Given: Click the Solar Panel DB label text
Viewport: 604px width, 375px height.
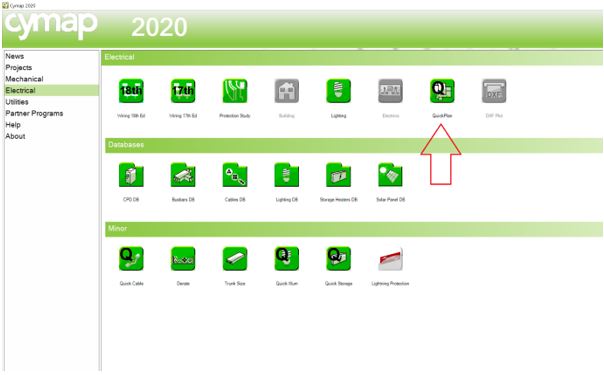Looking at the screenshot, I should (x=391, y=199).
